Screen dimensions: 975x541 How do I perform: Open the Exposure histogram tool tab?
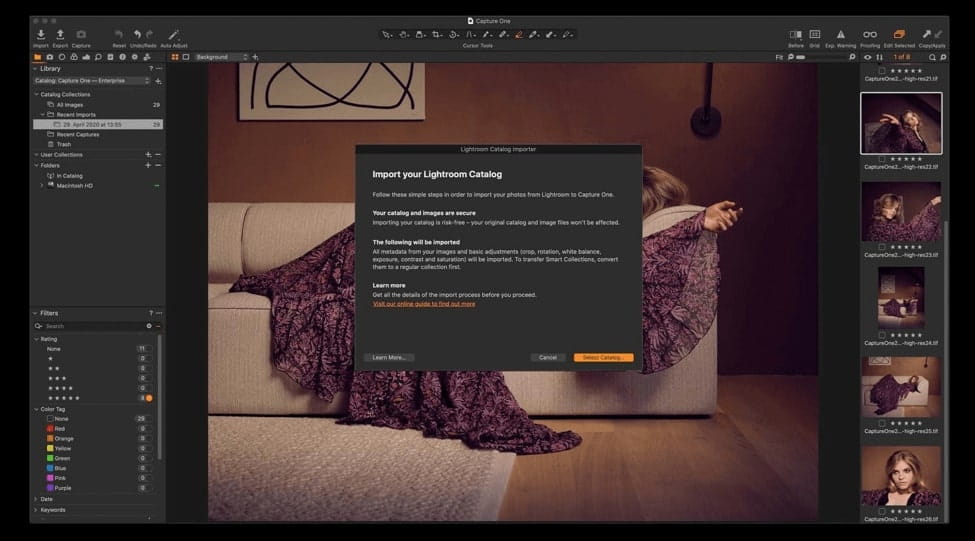click(x=86, y=57)
